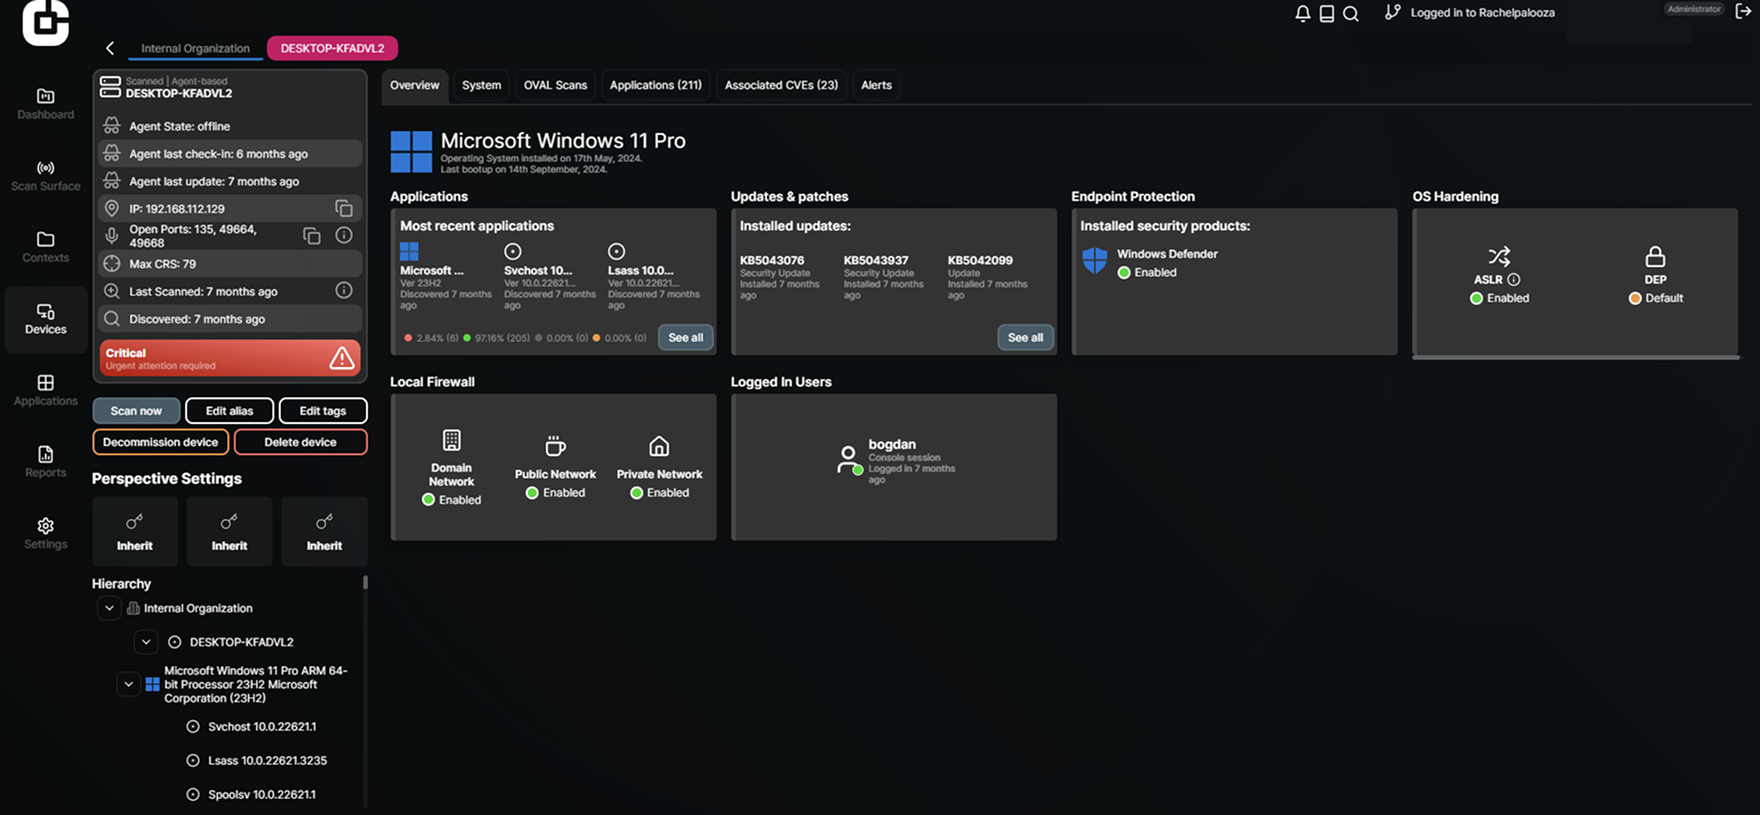1760x815 pixels.
Task: Click the Svchost recent application entry
Action: pyautogui.click(x=549, y=277)
